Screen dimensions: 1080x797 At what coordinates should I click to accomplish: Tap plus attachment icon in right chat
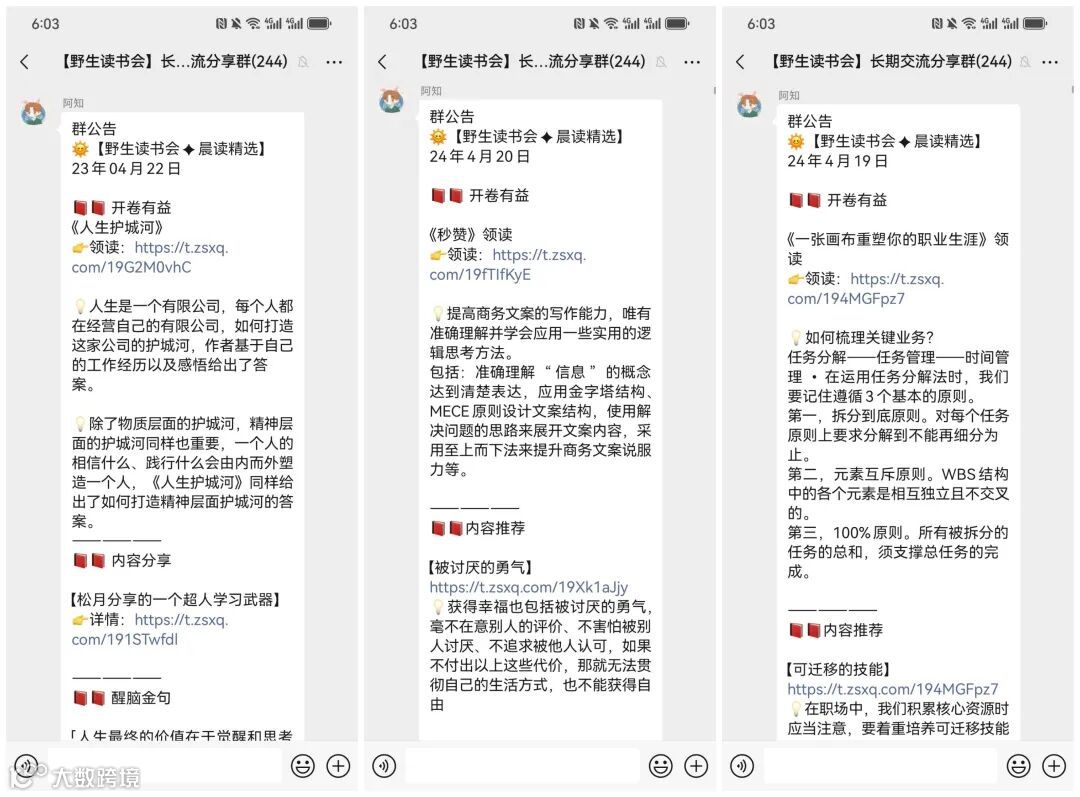[1054, 766]
